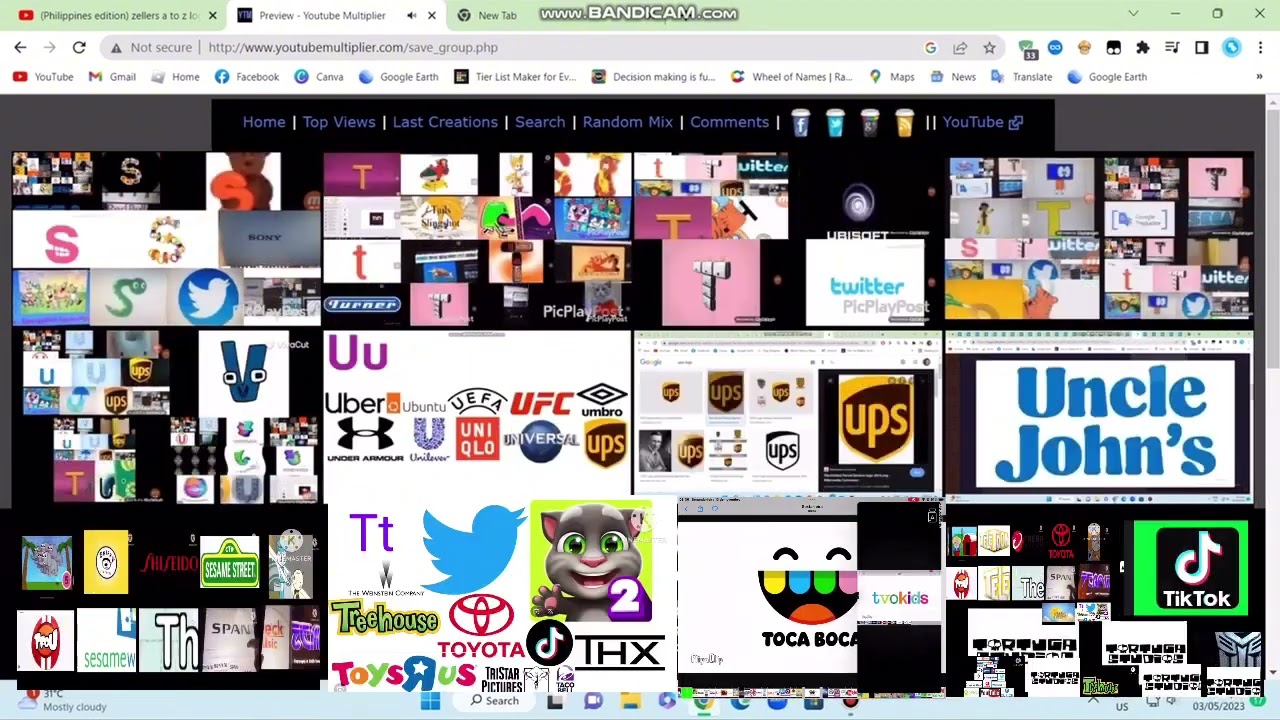
Task: Open the Decision making bookmark
Action: tap(653, 77)
